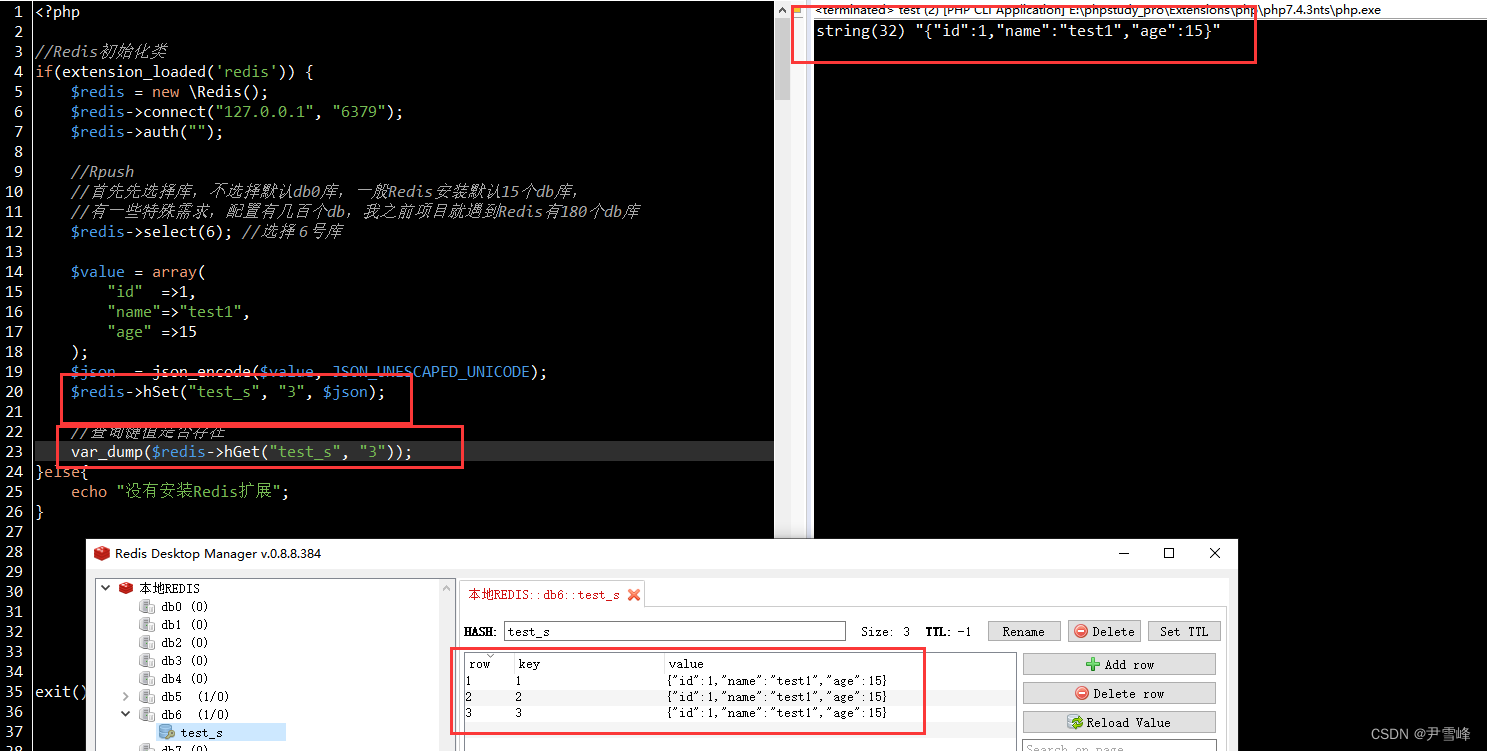Click the key icon beside test_s
Image resolution: width=1487 pixels, height=751 pixels.
click(x=167, y=732)
